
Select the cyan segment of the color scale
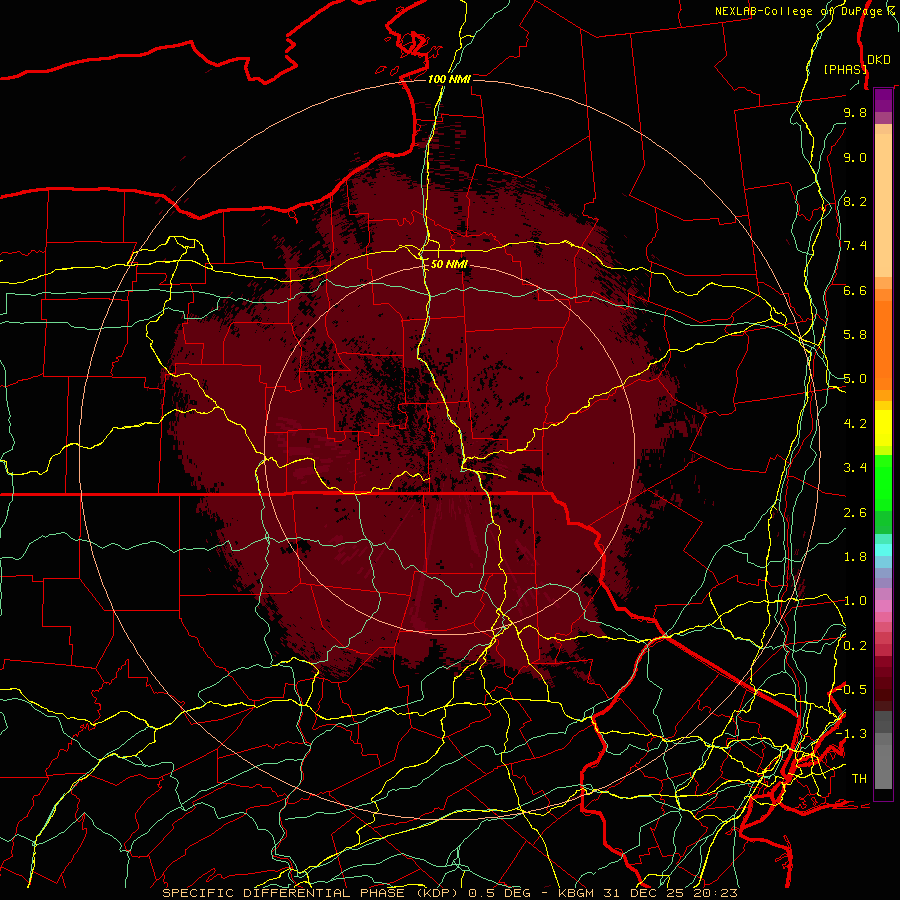tap(883, 550)
